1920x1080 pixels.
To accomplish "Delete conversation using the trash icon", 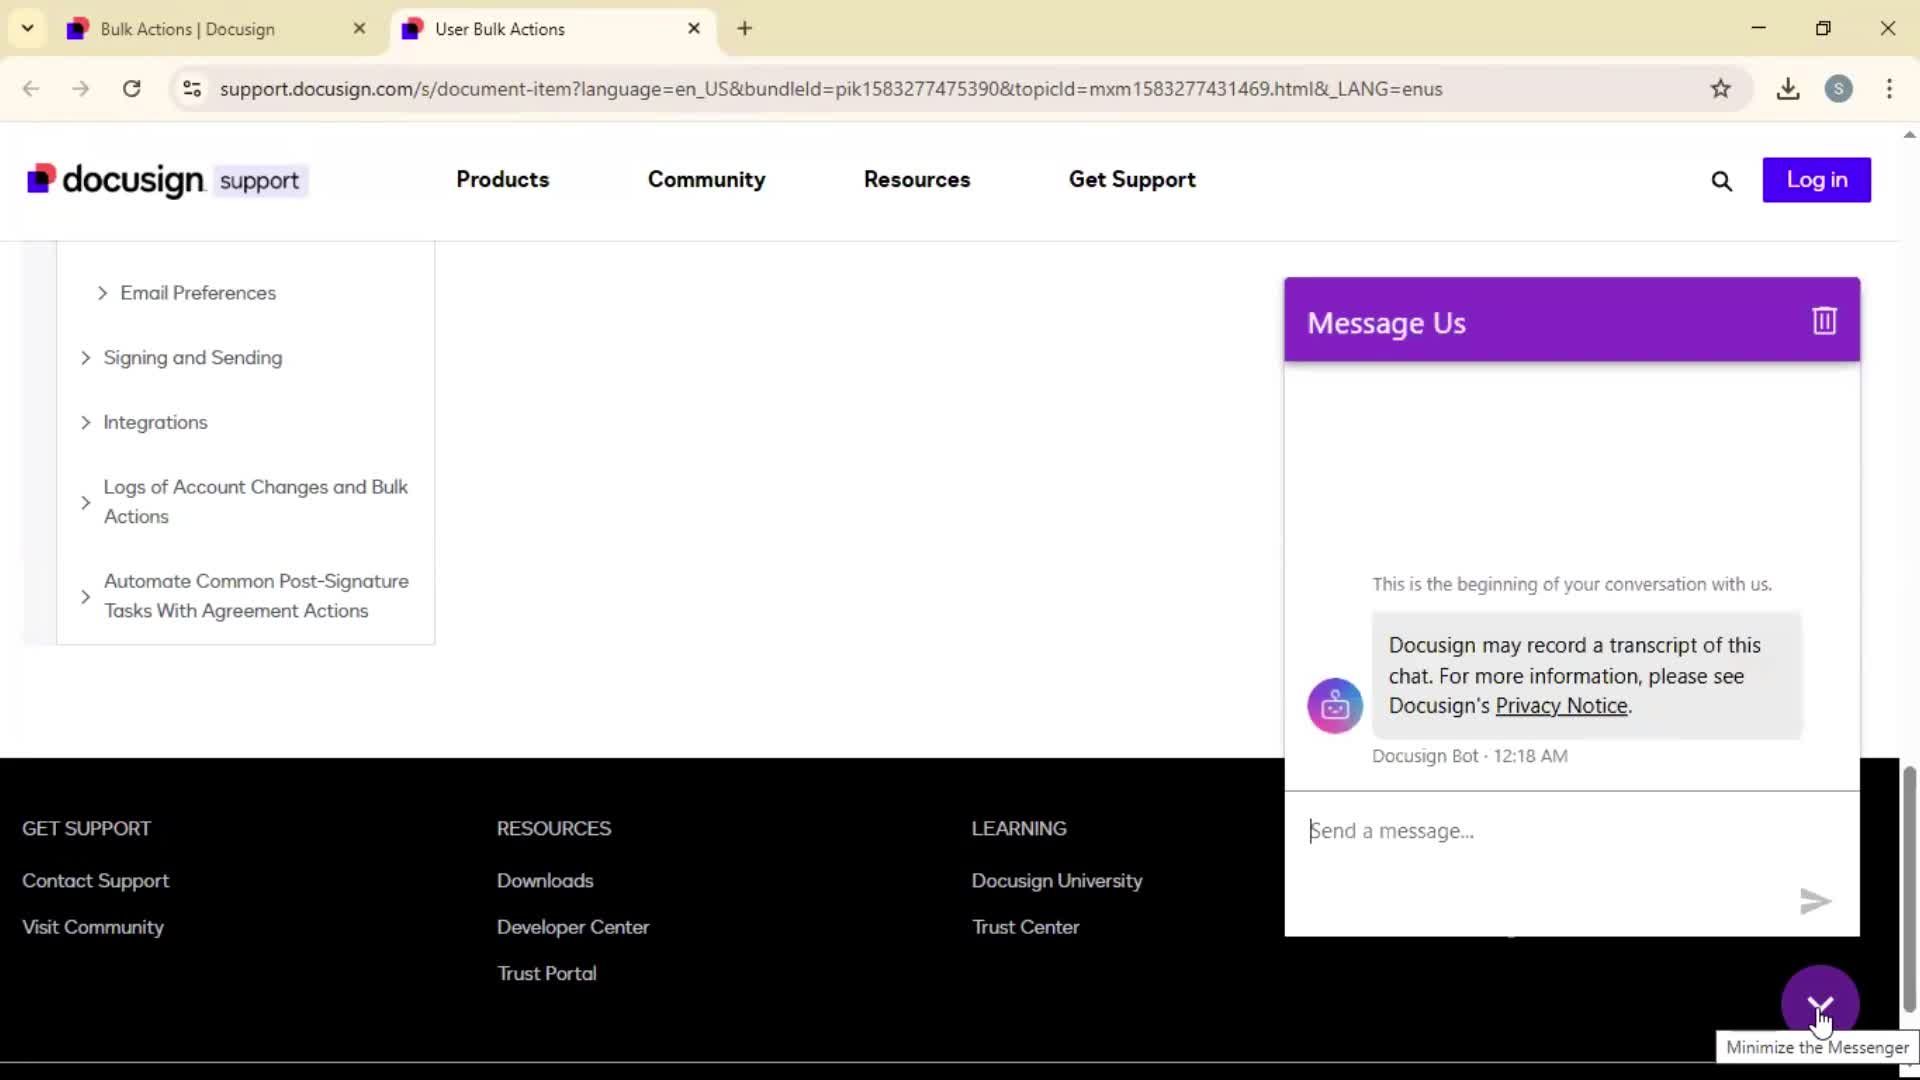I will 1824,320.
